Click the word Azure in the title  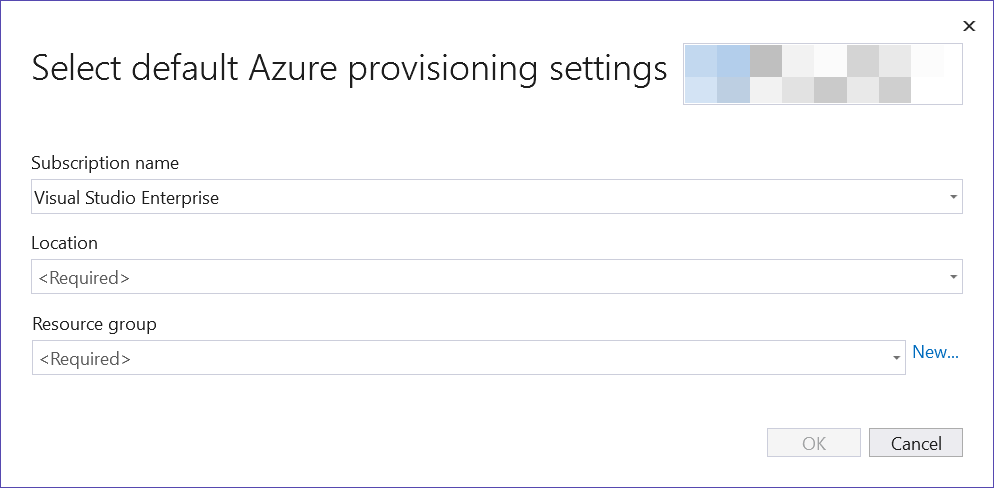tap(294, 67)
